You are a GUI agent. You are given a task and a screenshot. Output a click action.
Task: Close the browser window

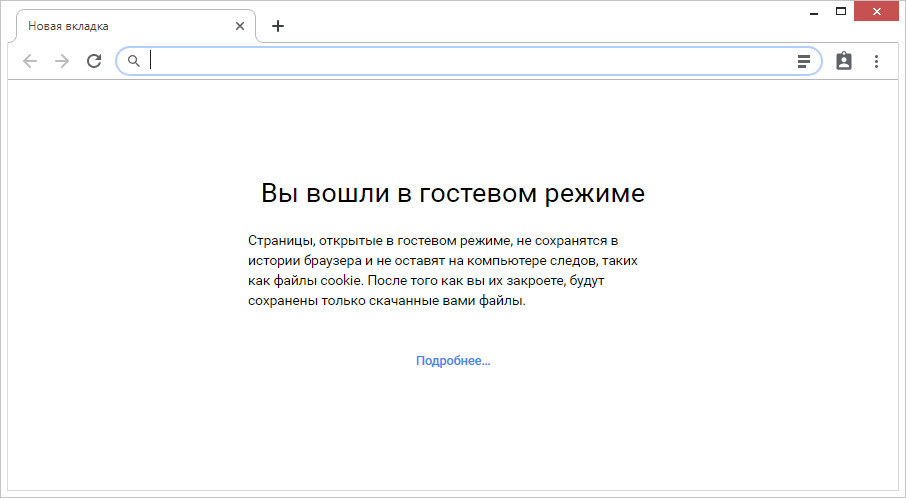point(877,12)
